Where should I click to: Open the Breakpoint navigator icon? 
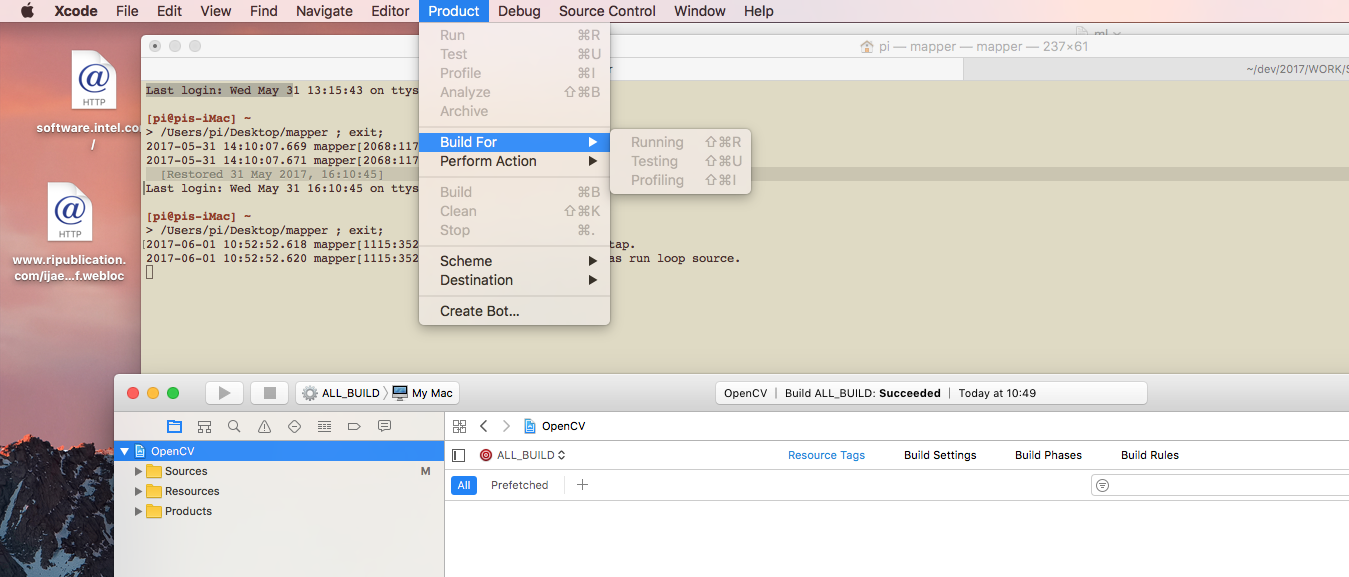pos(354,426)
